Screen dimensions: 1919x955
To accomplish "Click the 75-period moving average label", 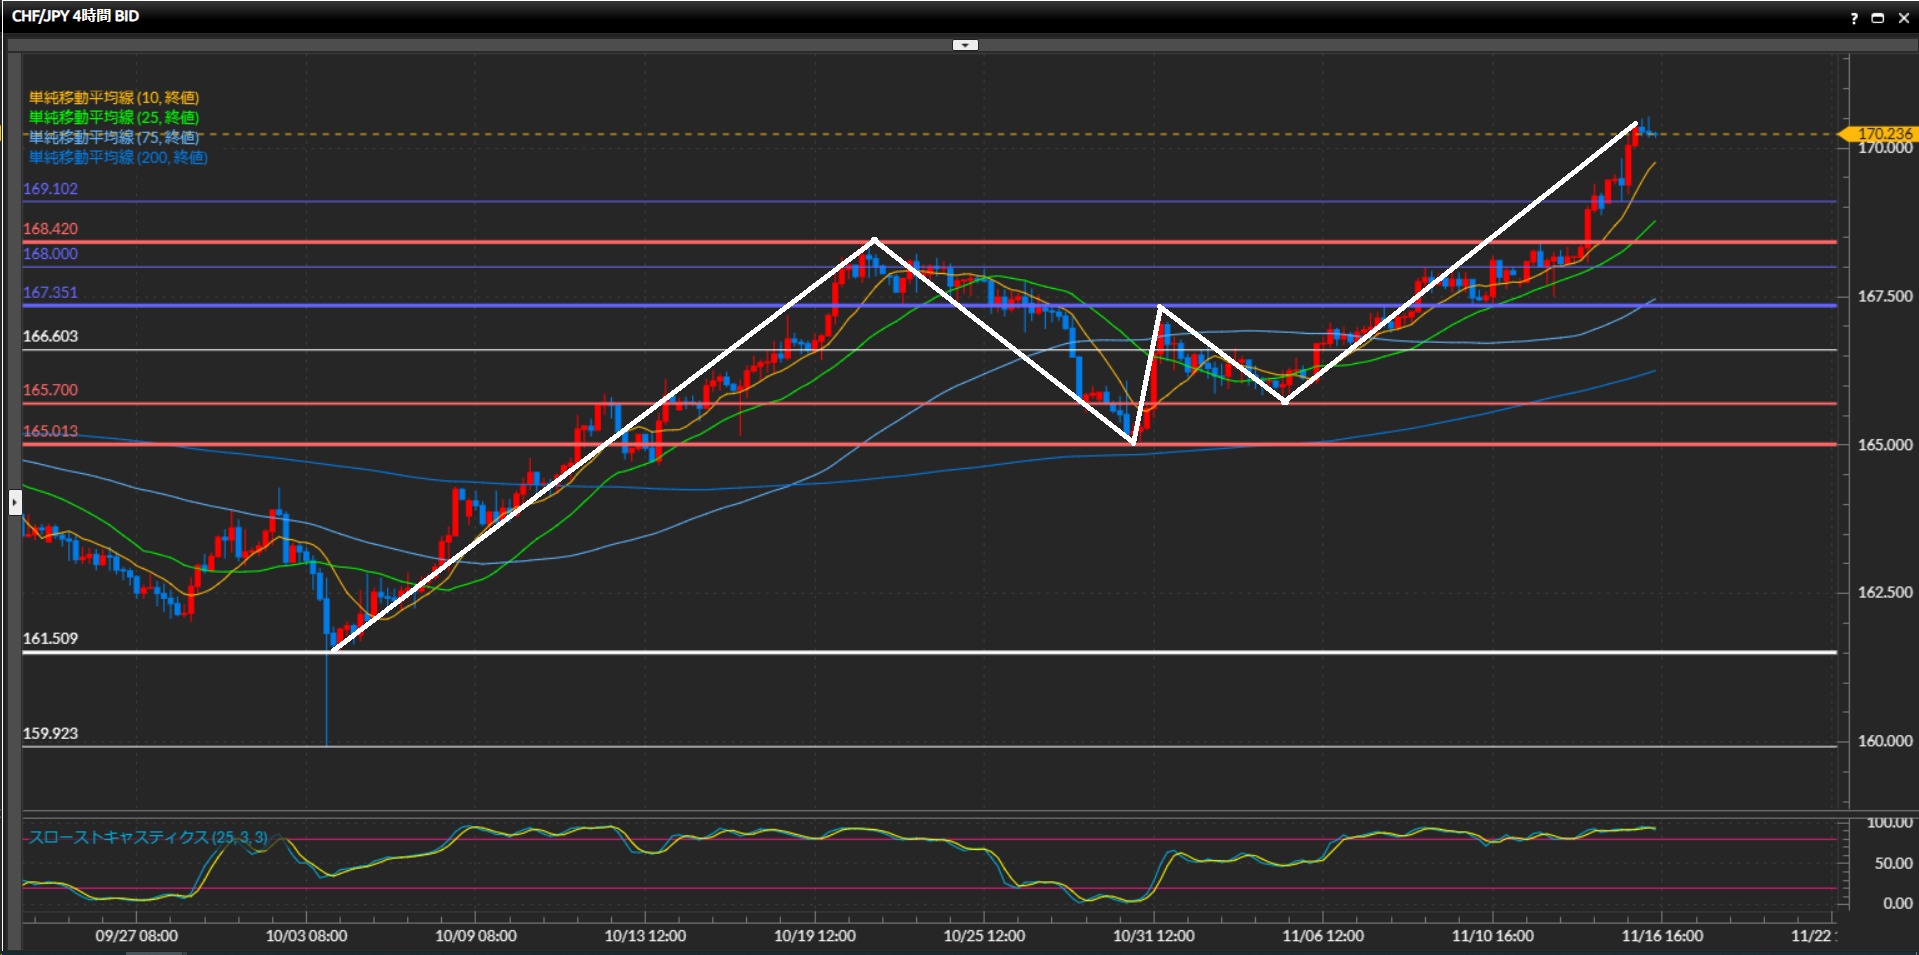I will click(x=114, y=137).
